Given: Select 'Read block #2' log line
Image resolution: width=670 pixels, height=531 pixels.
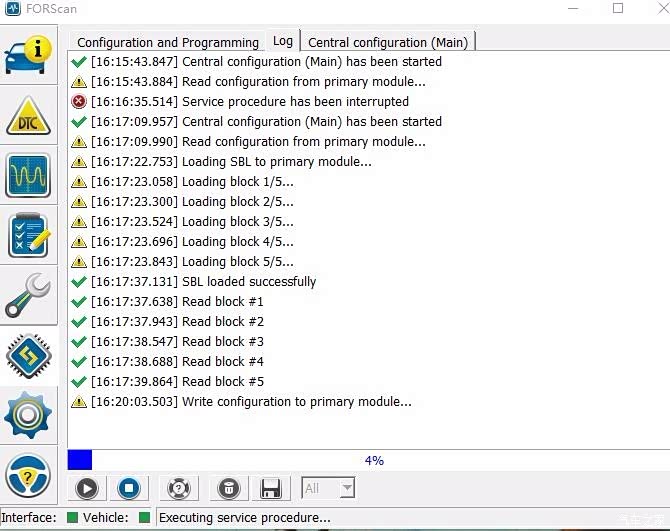Looking at the screenshot, I should pyautogui.click(x=167, y=322).
